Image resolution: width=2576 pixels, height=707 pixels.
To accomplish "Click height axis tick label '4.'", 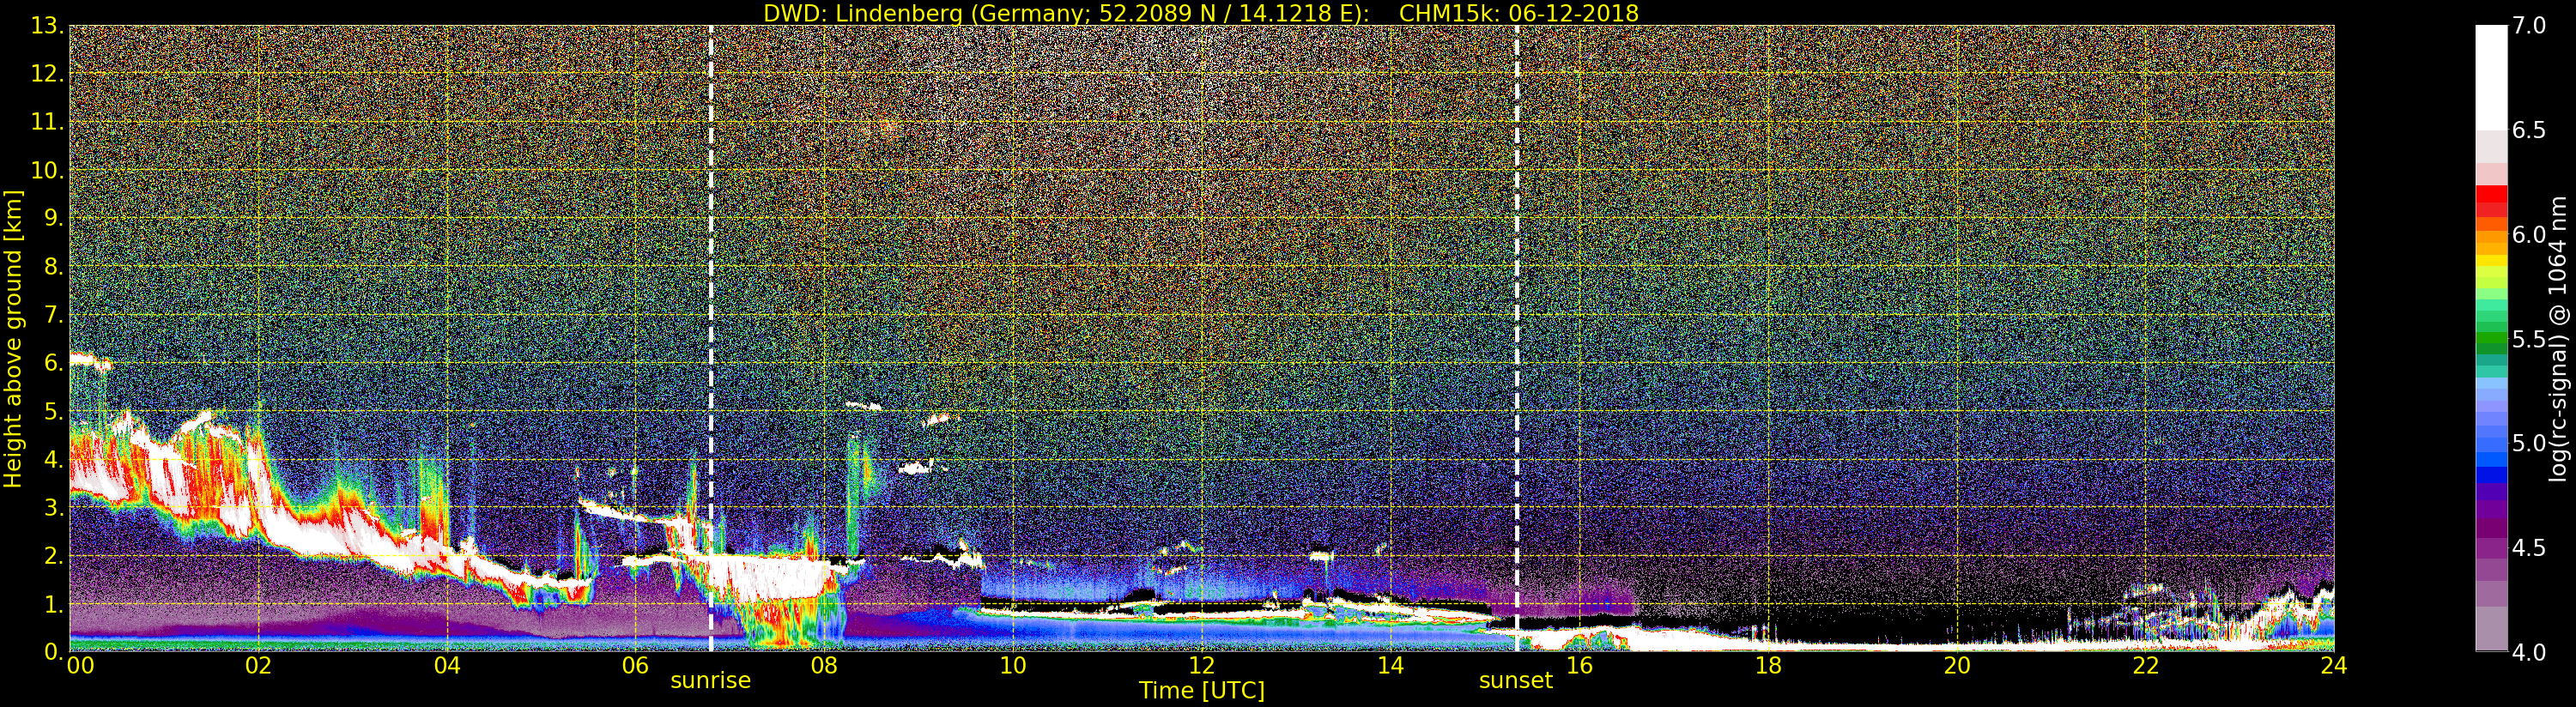I will 54,459.
